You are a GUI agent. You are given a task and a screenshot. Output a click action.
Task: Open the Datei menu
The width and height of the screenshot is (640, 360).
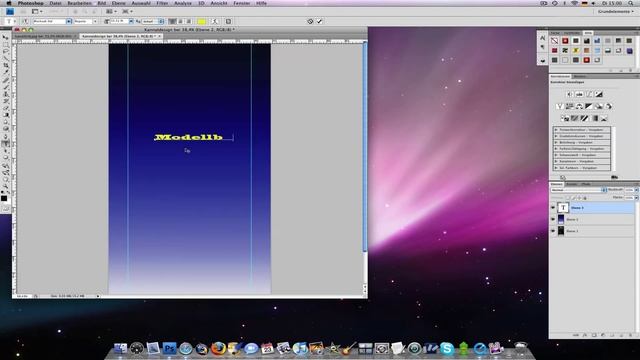(x=55, y=3)
